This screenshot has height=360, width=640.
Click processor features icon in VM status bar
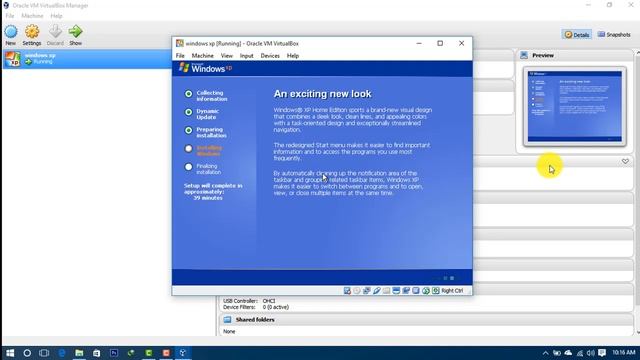(x=416, y=291)
